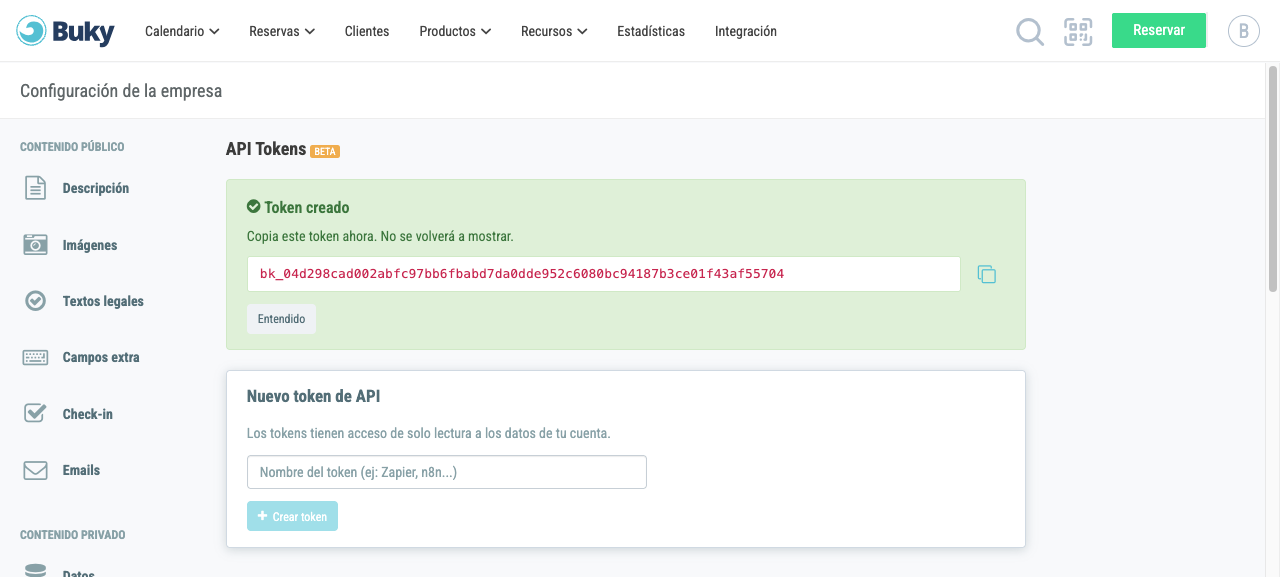The height and width of the screenshot is (577, 1280).
Task: Click the Buky logo
Action: [x=66, y=31]
